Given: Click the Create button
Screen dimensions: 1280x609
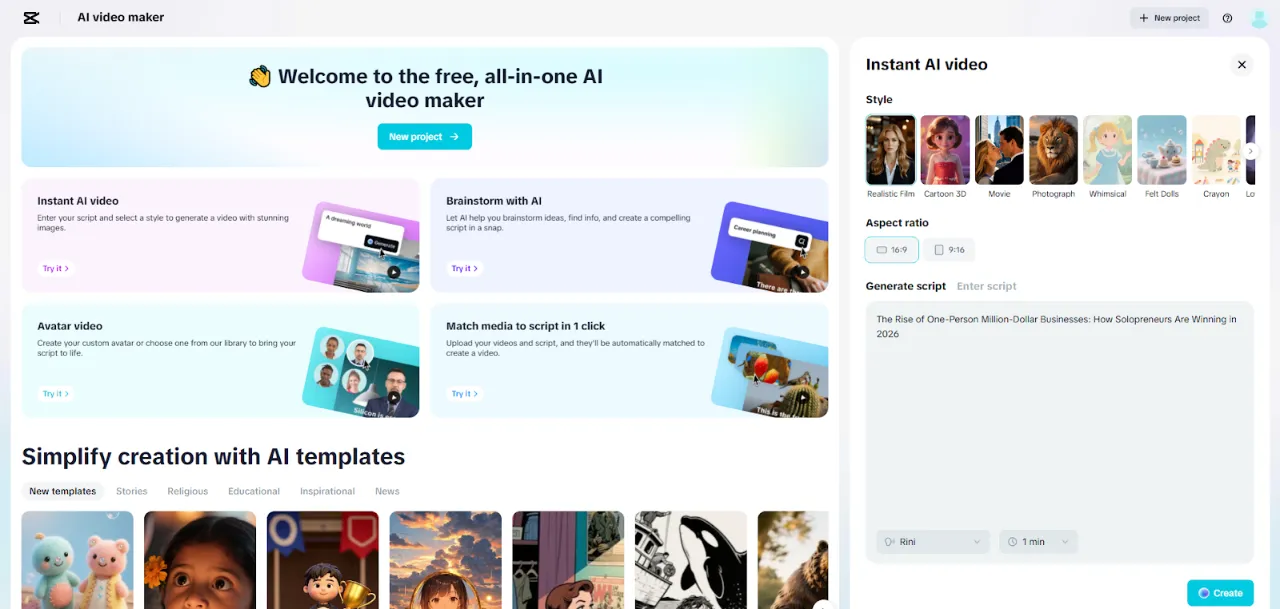Looking at the screenshot, I should coord(1220,592).
